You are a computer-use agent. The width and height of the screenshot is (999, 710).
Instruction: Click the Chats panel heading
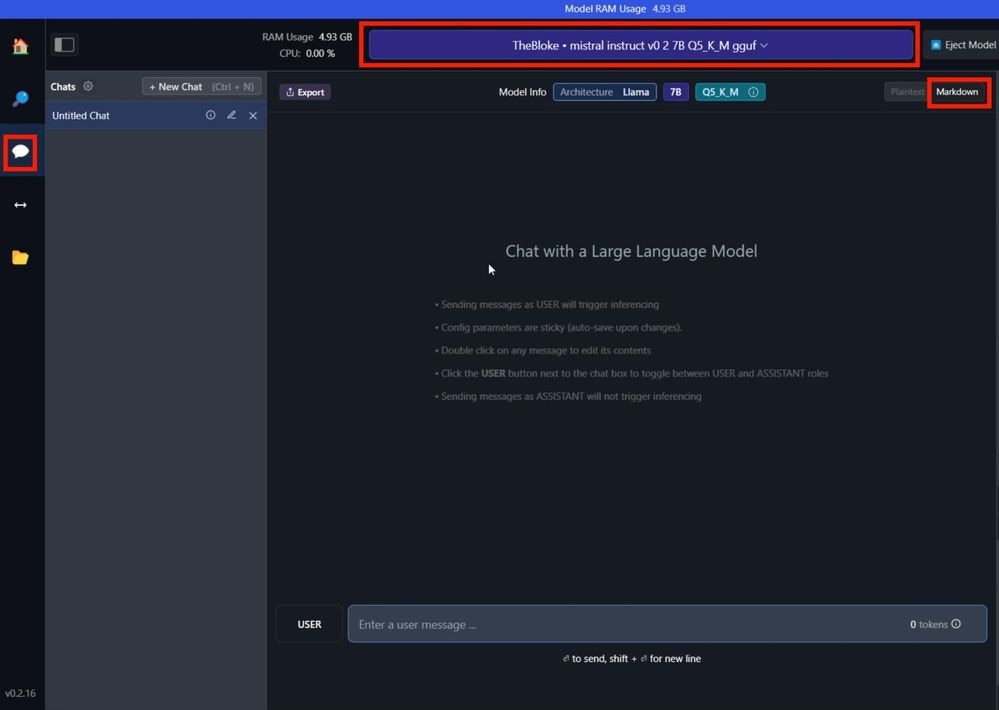coord(62,87)
